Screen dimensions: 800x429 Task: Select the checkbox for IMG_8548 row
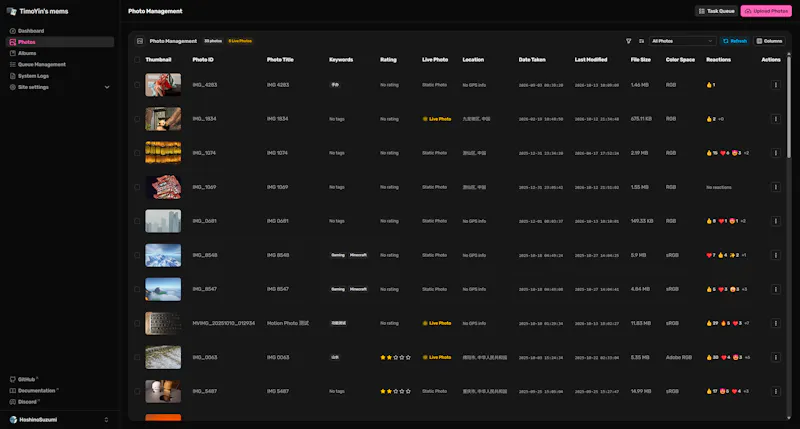(137, 255)
